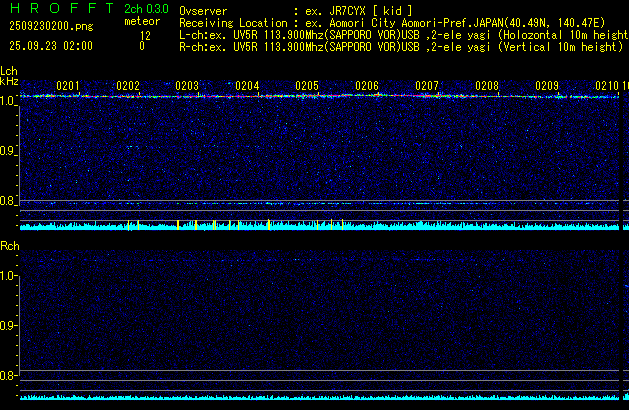Click the HROFFT title text
The width and height of the screenshot is (629, 410).
pyautogui.click(x=56, y=8)
